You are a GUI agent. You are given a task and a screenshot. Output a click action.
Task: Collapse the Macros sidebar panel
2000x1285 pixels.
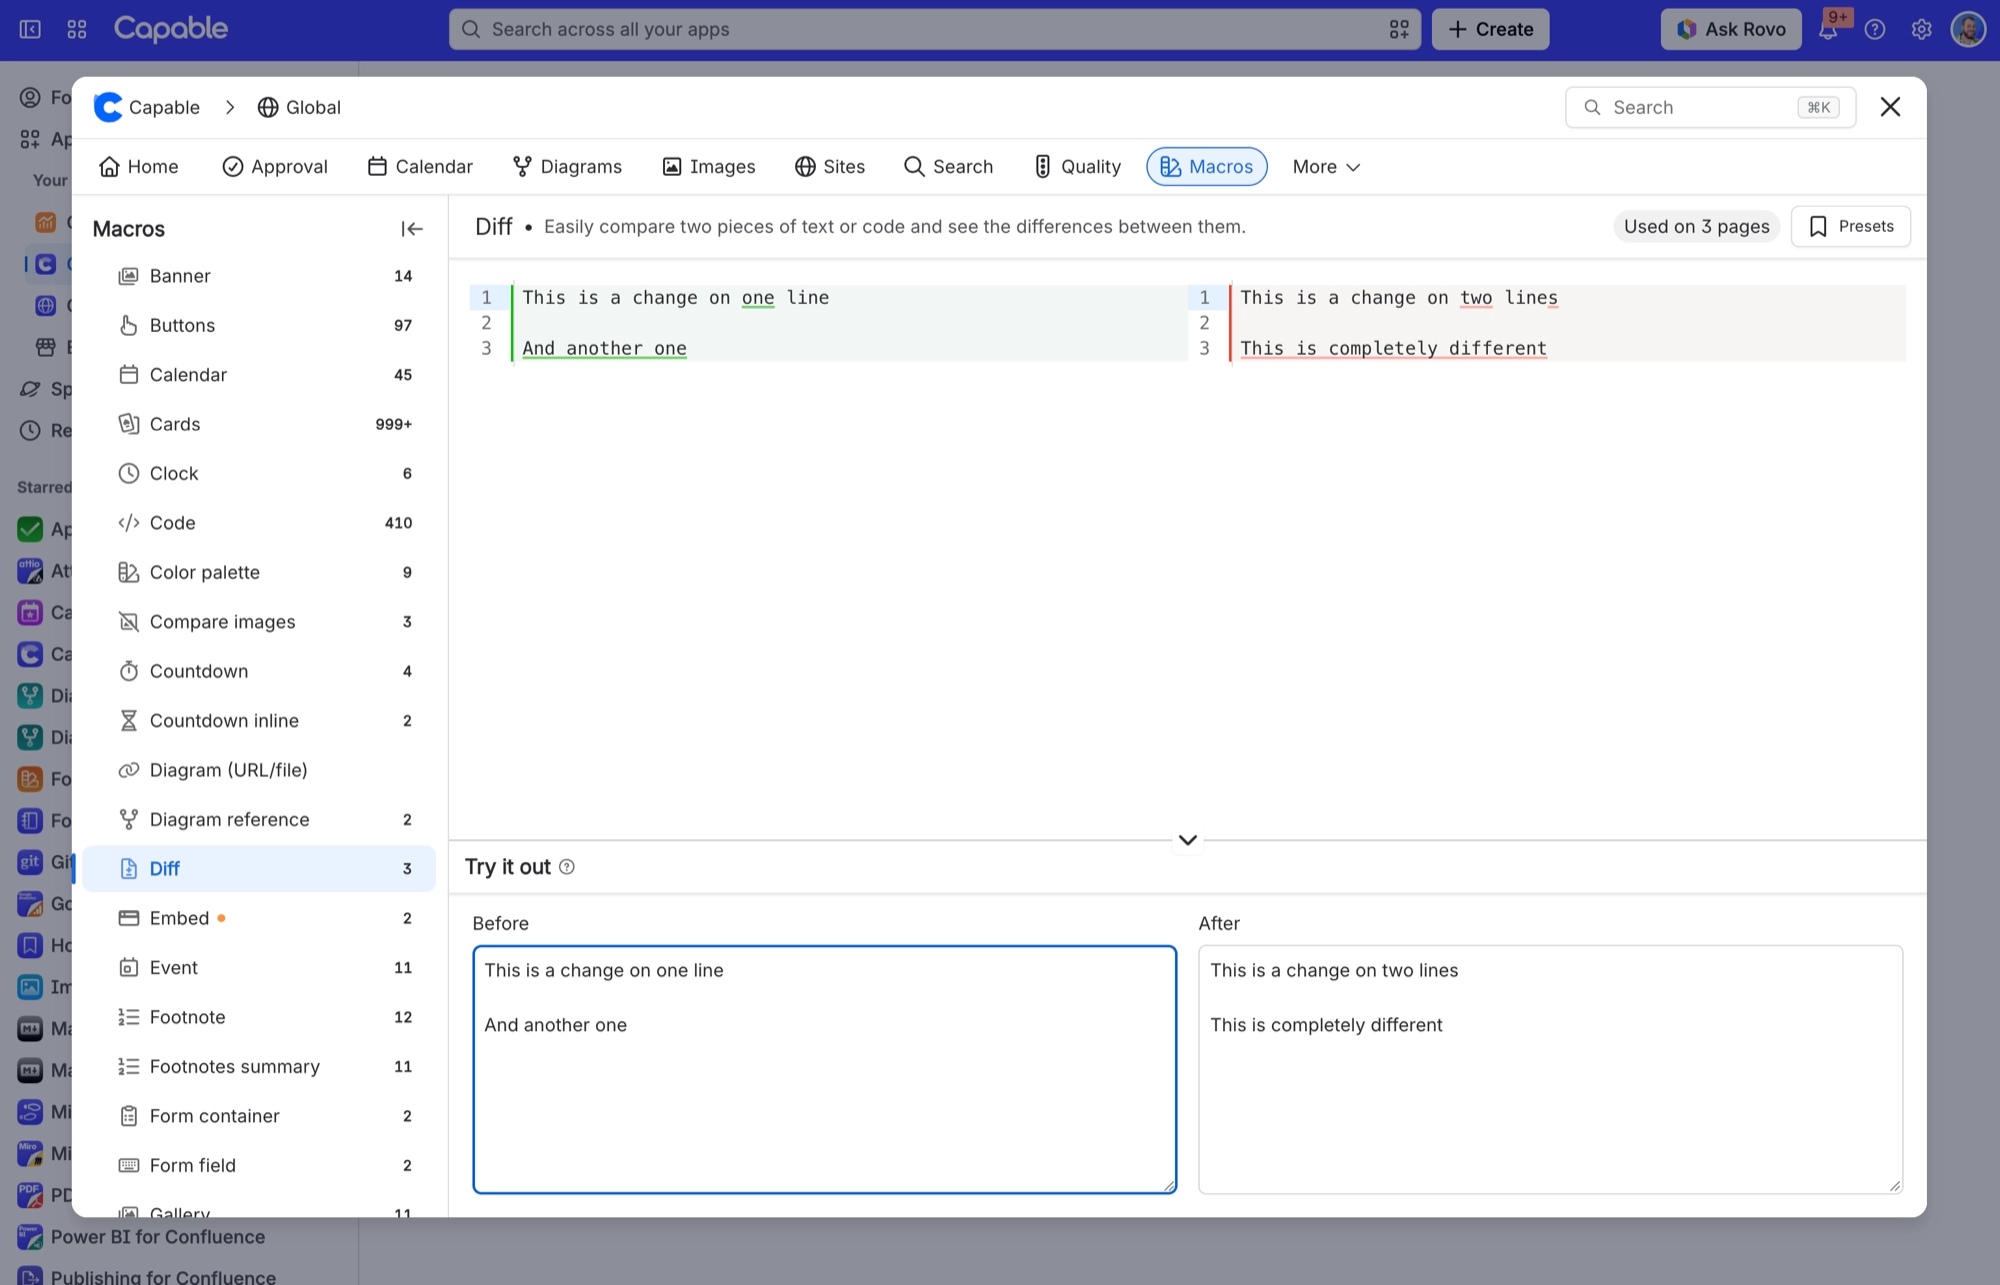(x=411, y=229)
